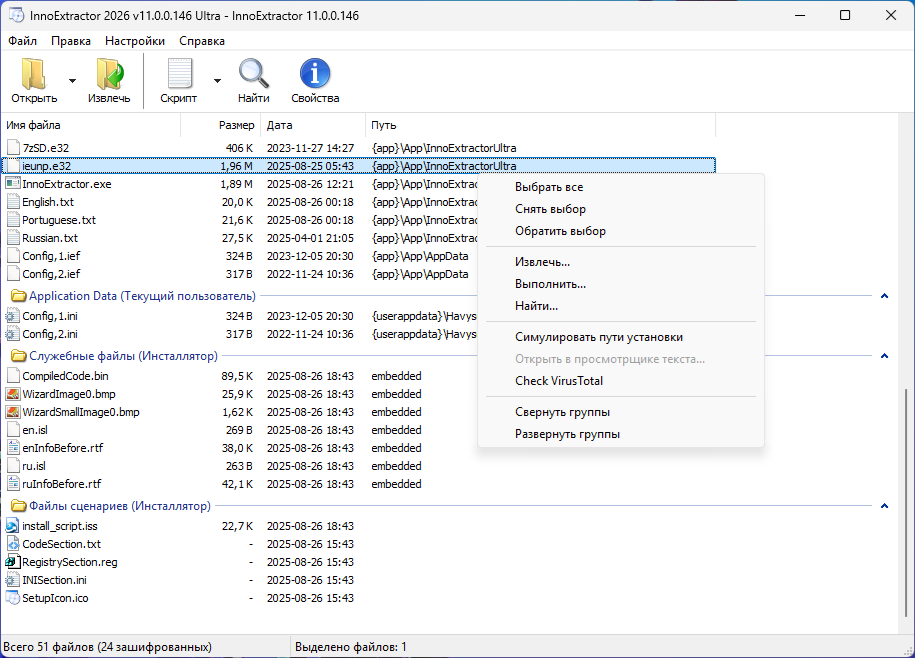
Task: Choose Извлечь... in context menu
Action: pyautogui.click(x=621, y=262)
